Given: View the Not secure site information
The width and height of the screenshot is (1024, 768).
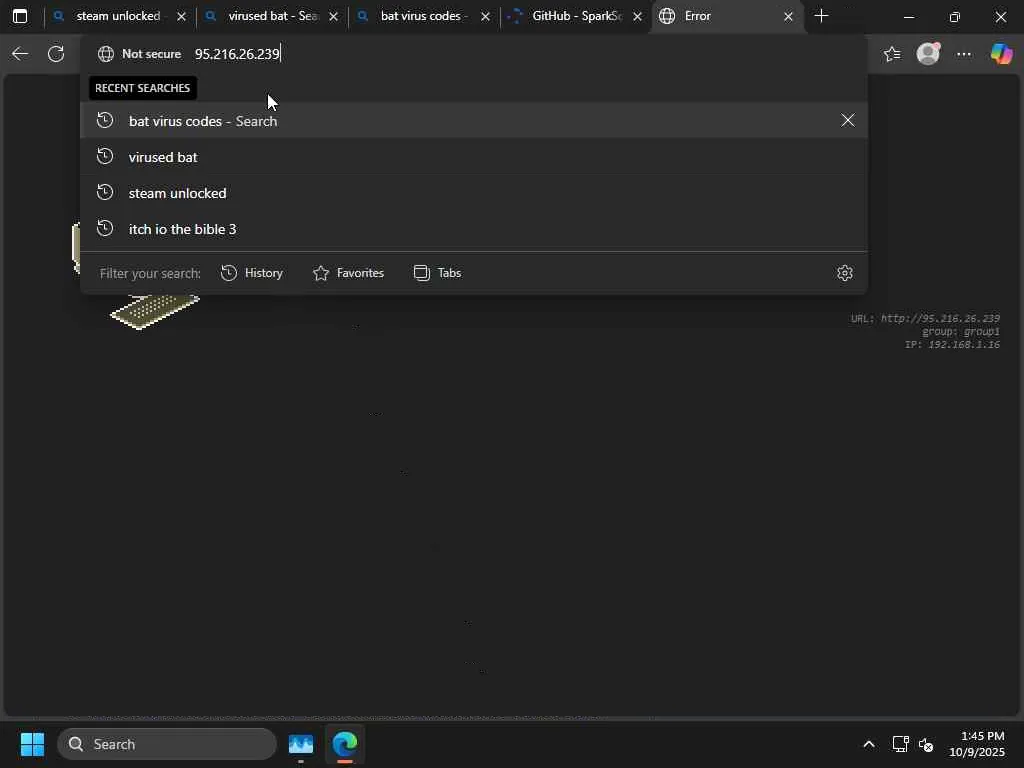Looking at the screenshot, I should click(x=139, y=54).
